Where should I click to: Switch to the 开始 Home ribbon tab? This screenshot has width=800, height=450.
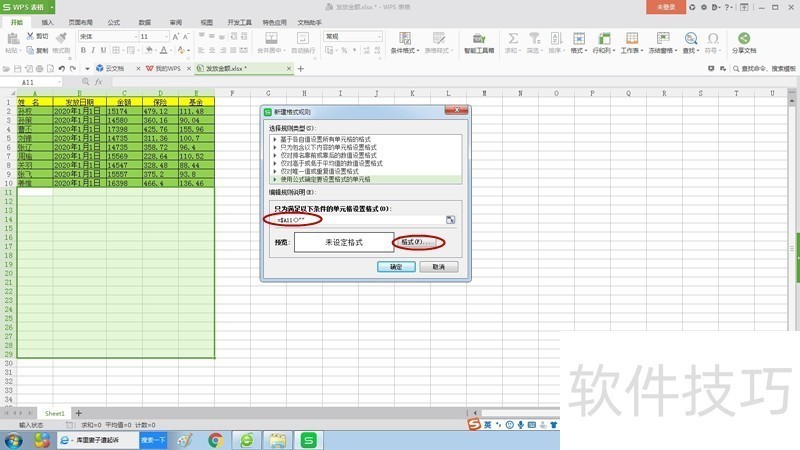(17, 22)
